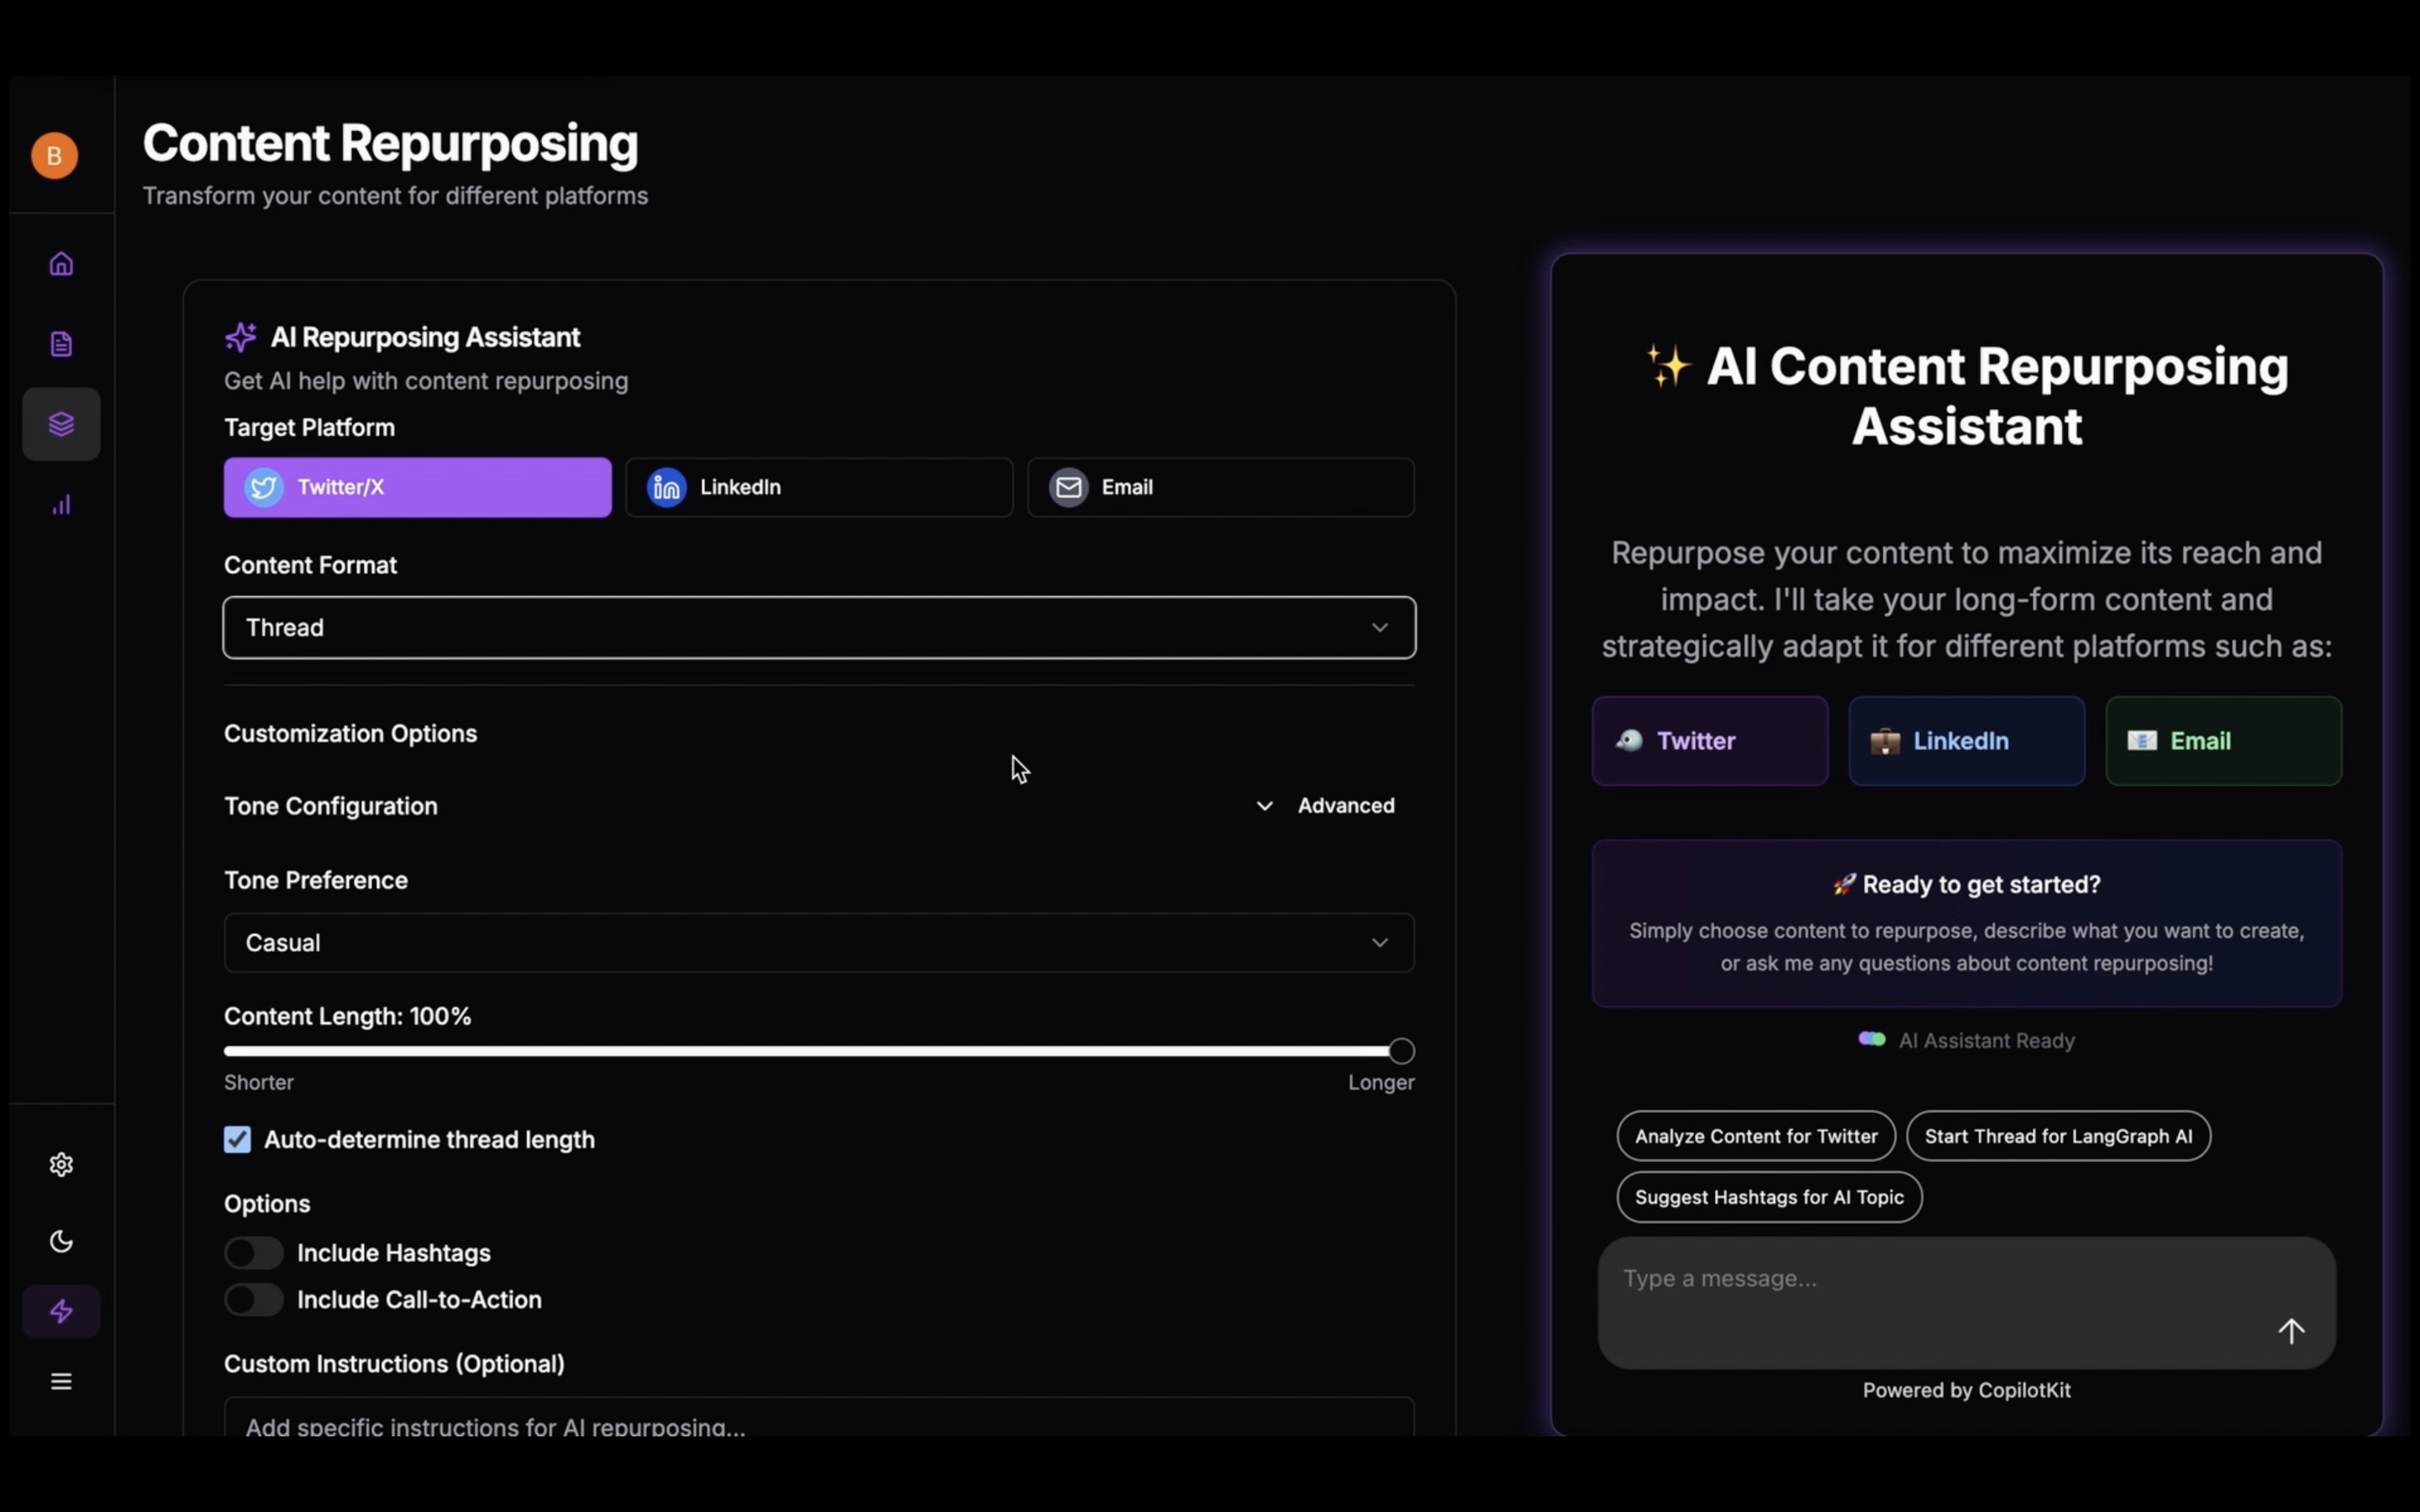The width and height of the screenshot is (2420, 1512).
Task: Open the Tone Preference Casual dropdown
Action: pyautogui.click(x=818, y=943)
